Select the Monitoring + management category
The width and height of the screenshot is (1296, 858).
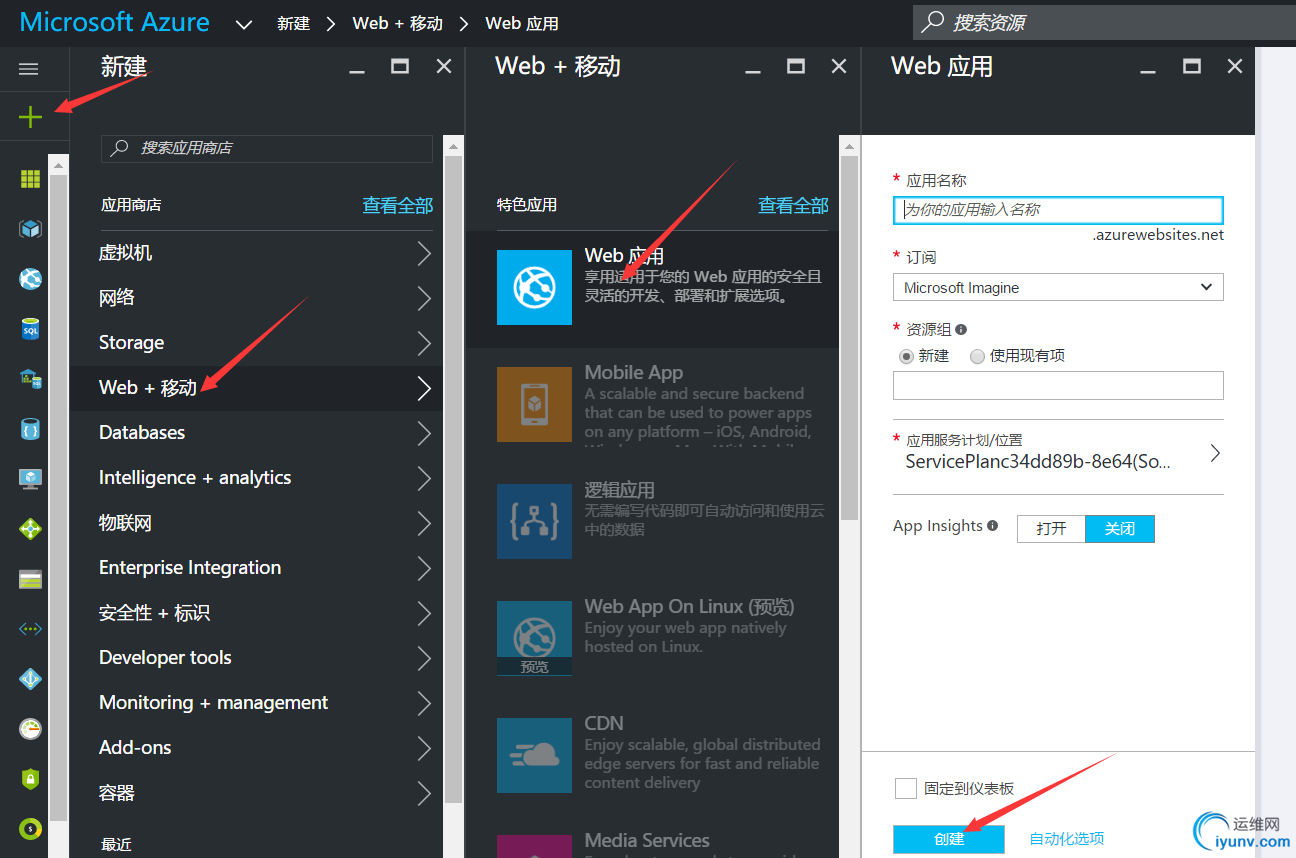[x=256, y=703]
